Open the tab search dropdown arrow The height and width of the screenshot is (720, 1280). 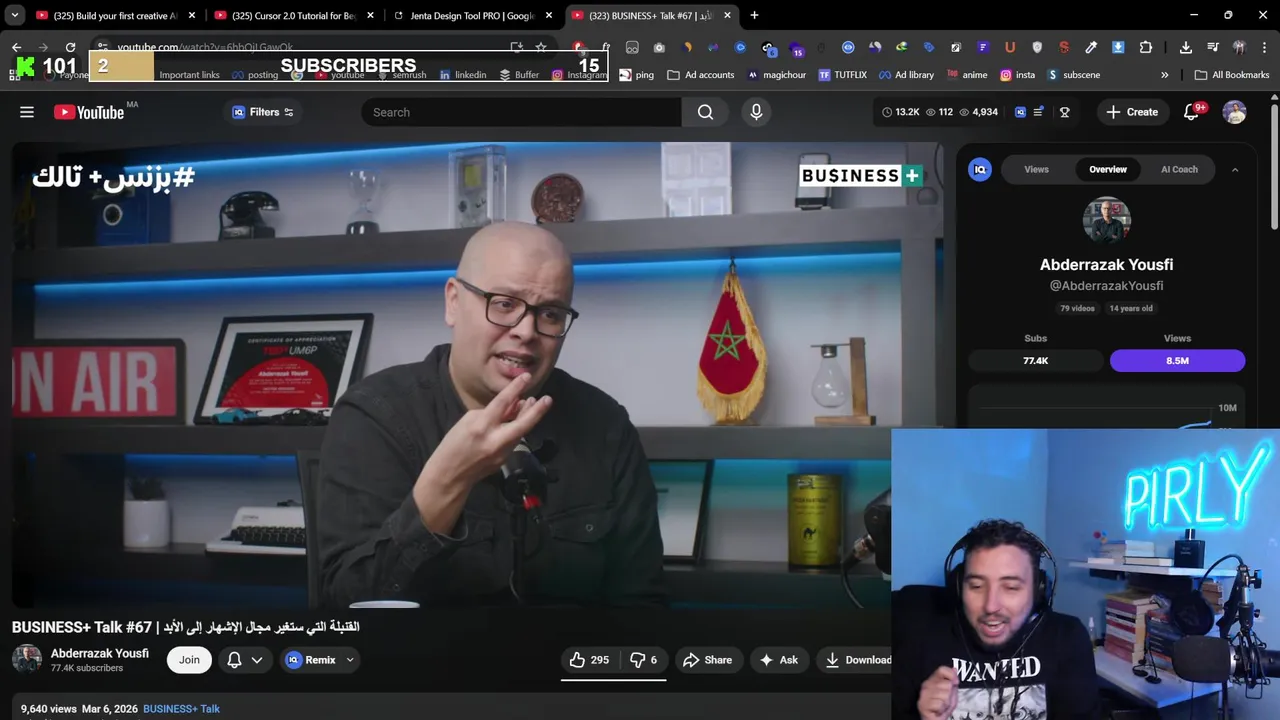click(15, 15)
